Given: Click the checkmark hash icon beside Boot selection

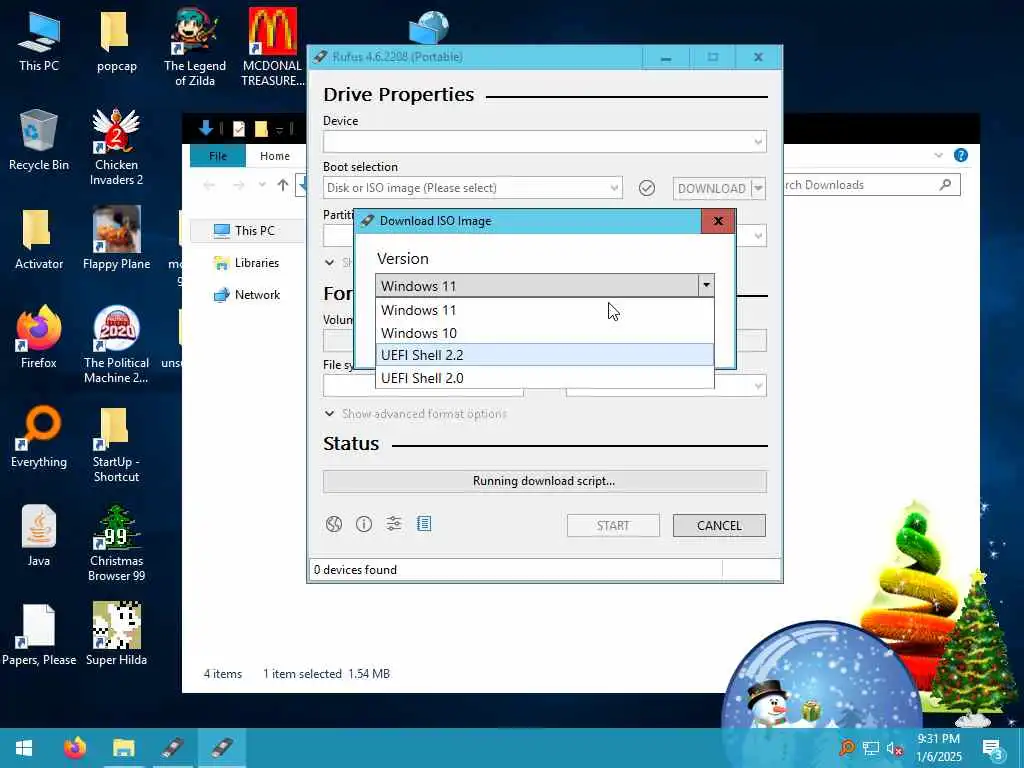Looking at the screenshot, I should click(647, 188).
